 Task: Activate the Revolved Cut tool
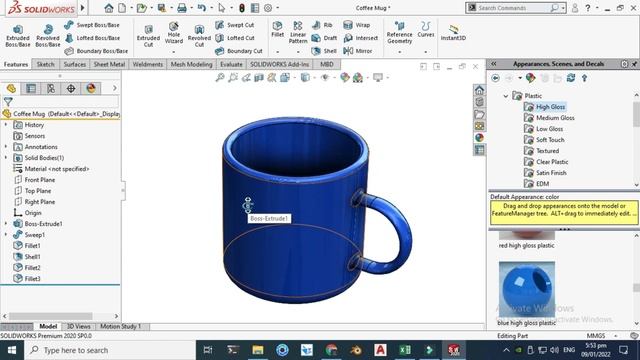click(199, 36)
